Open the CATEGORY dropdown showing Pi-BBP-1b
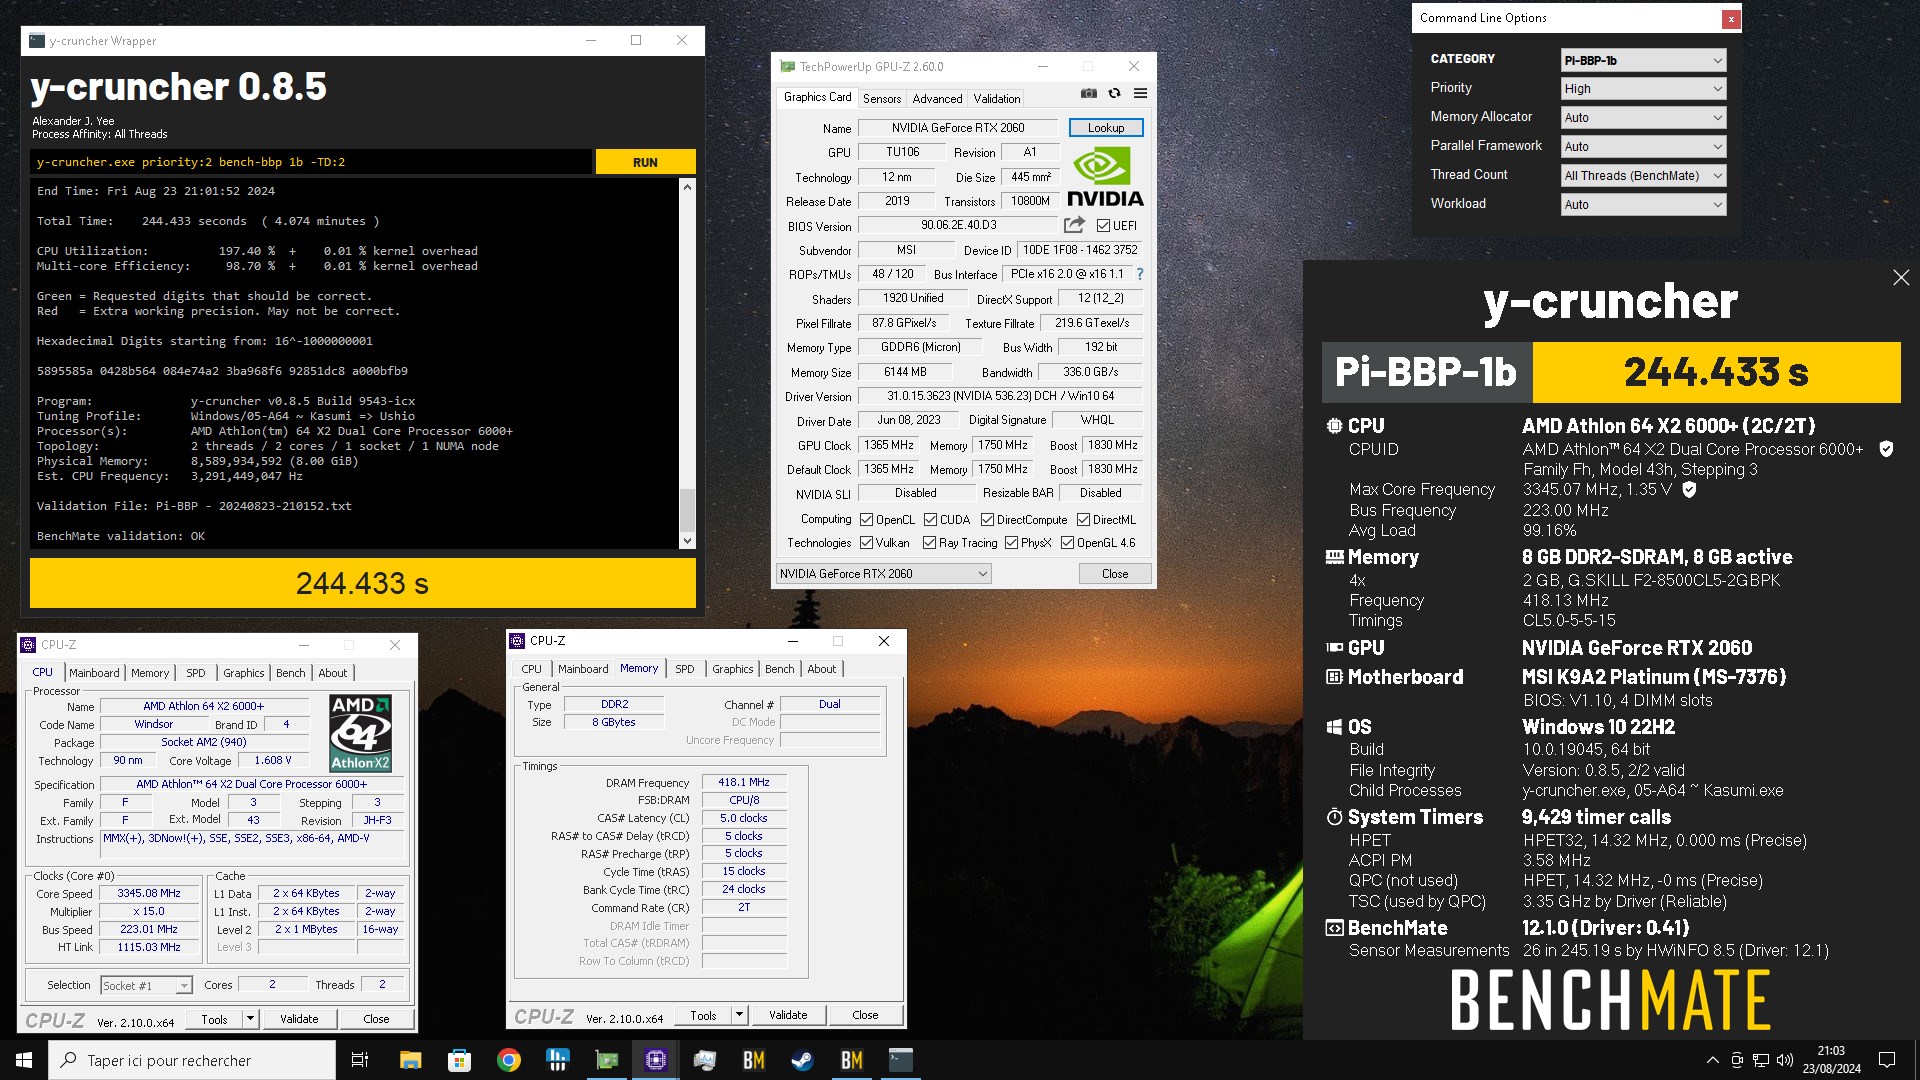 pyautogui.click(x=1643, y=60)
